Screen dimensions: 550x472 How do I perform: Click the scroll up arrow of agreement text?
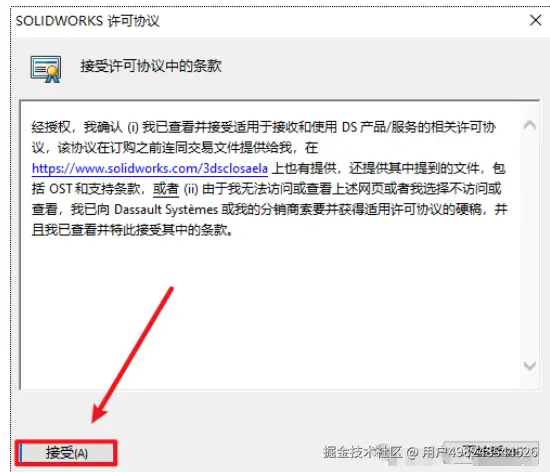click(x=530, y=125)
